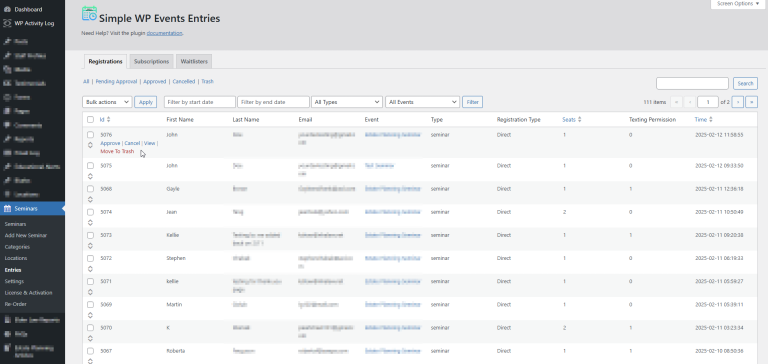Focus the Filter by end date field

point(273,102)
